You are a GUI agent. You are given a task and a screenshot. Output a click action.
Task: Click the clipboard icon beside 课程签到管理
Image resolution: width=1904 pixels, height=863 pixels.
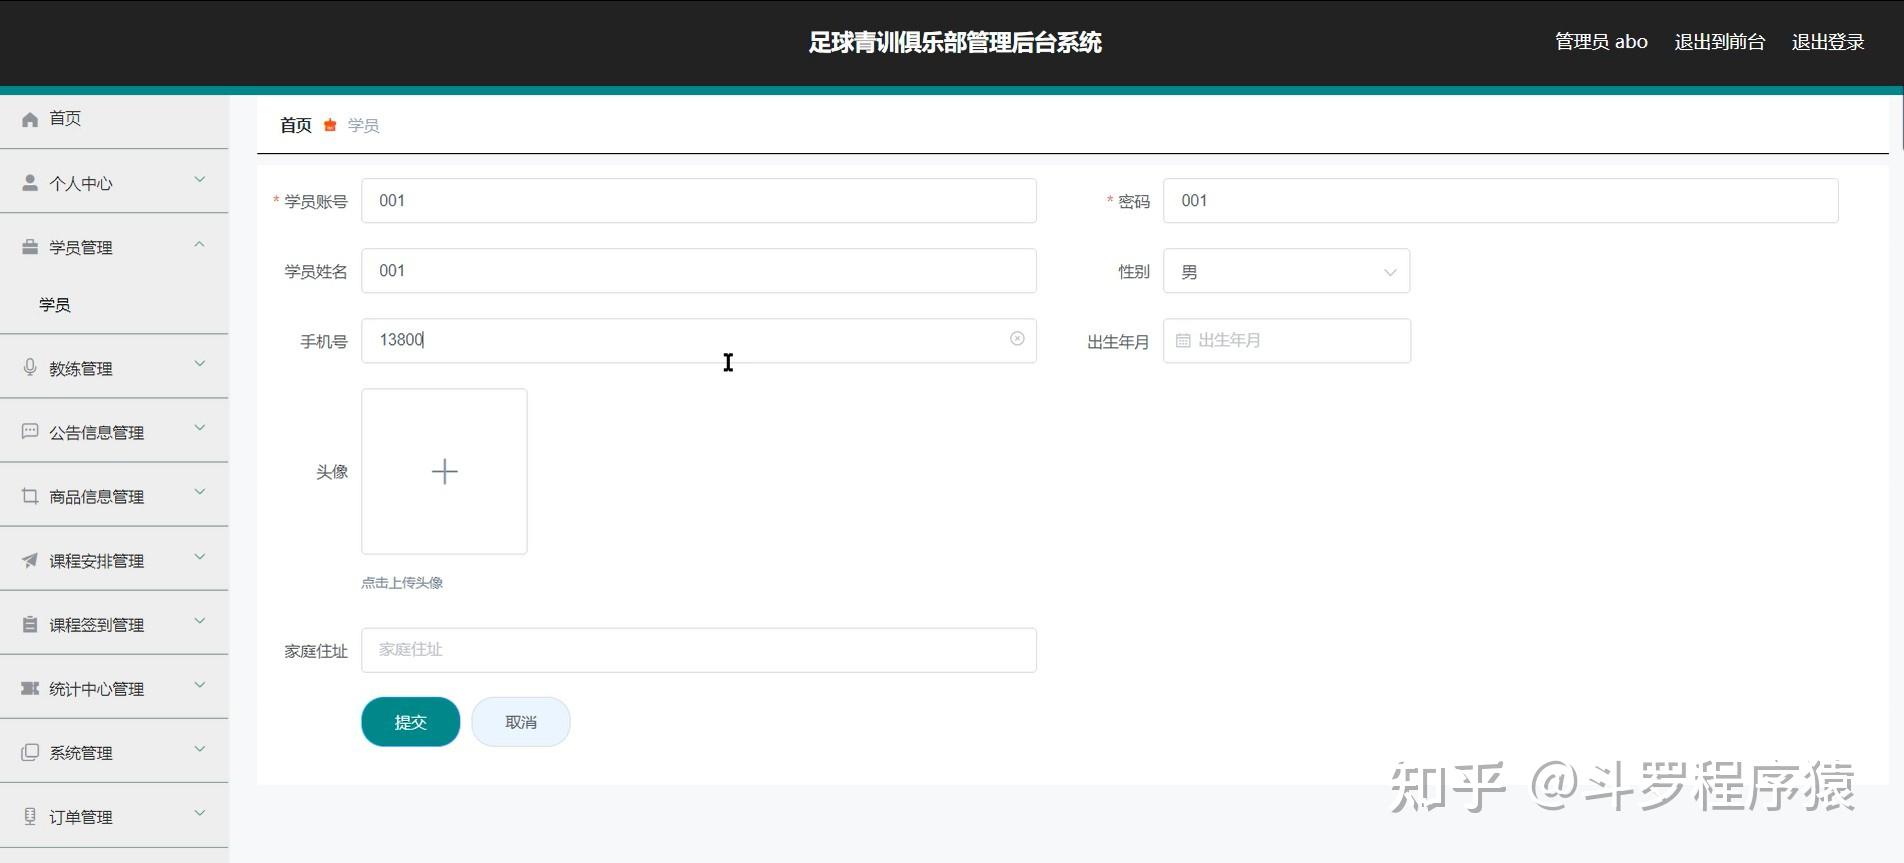(30, 624)
